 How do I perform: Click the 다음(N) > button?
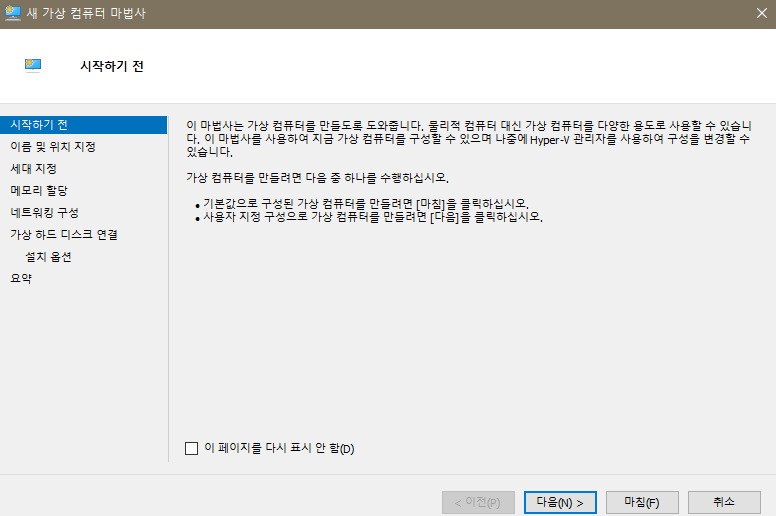560,503
